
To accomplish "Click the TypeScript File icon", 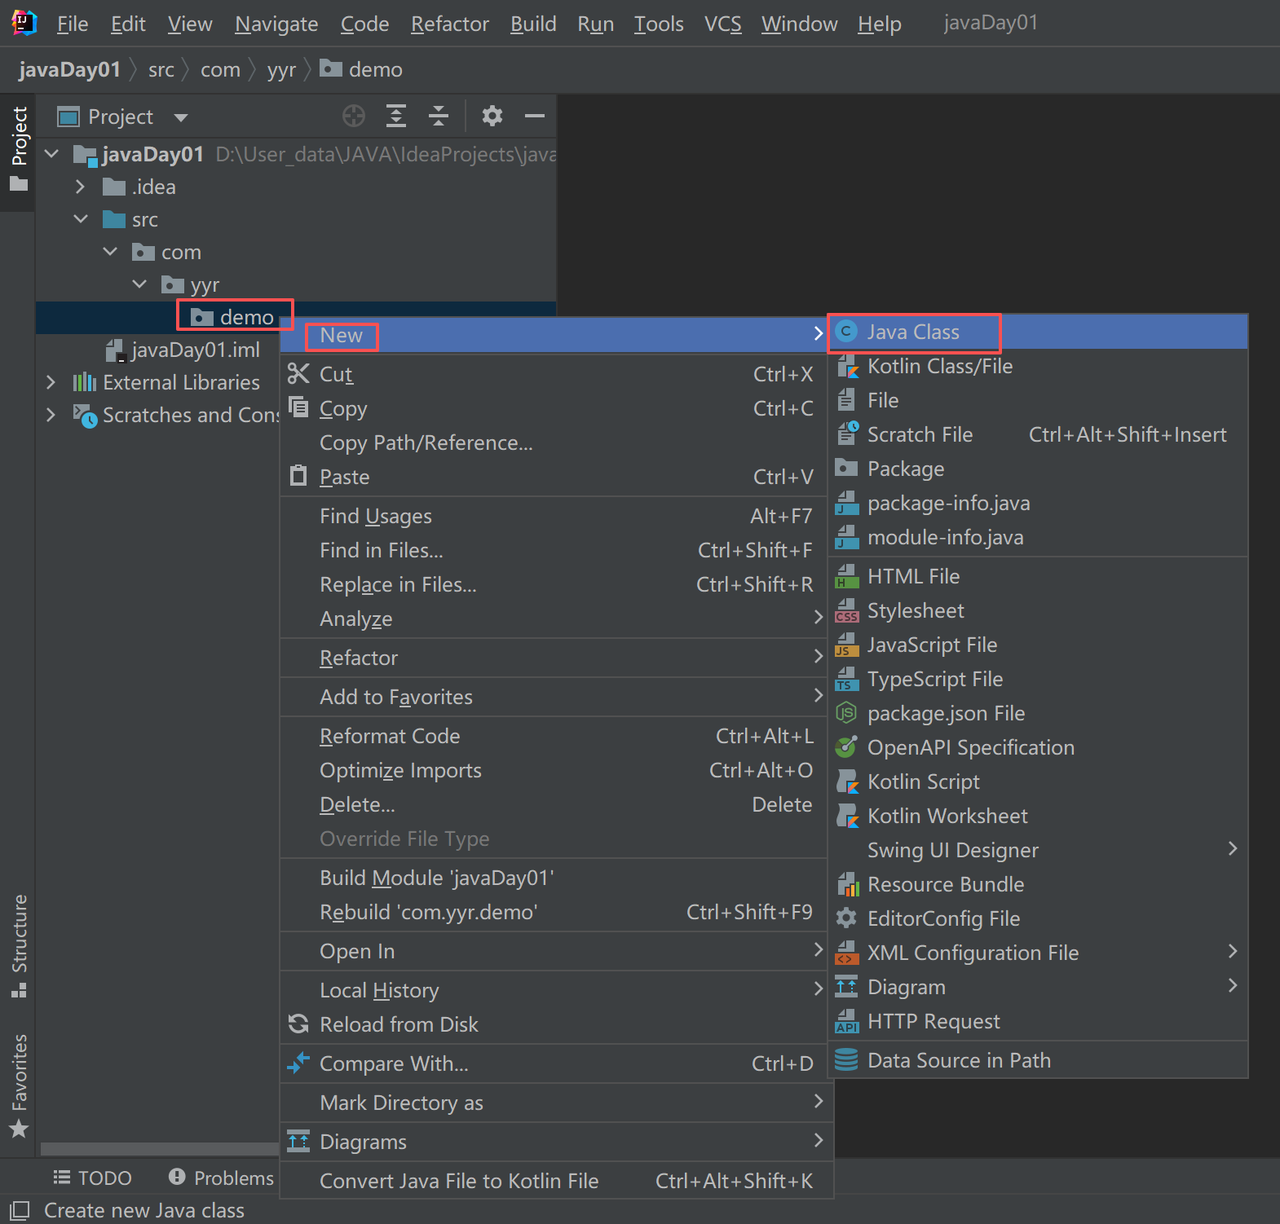I will (x=847, y=679).
